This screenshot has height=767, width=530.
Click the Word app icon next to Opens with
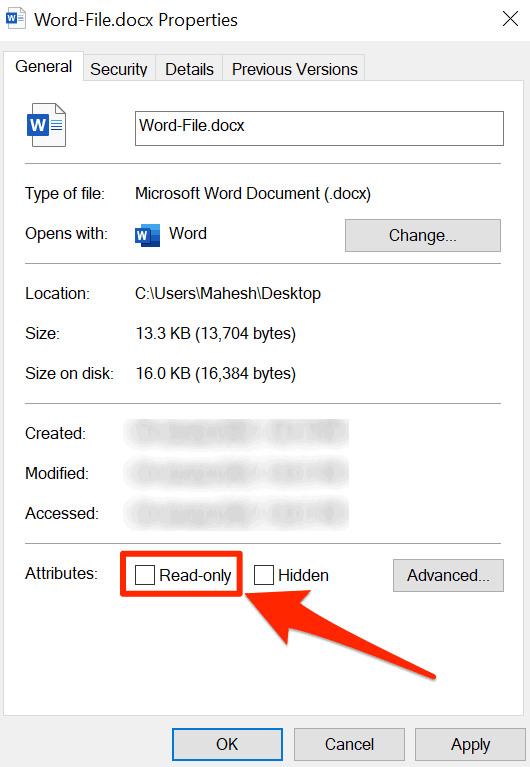coord(147,235)
